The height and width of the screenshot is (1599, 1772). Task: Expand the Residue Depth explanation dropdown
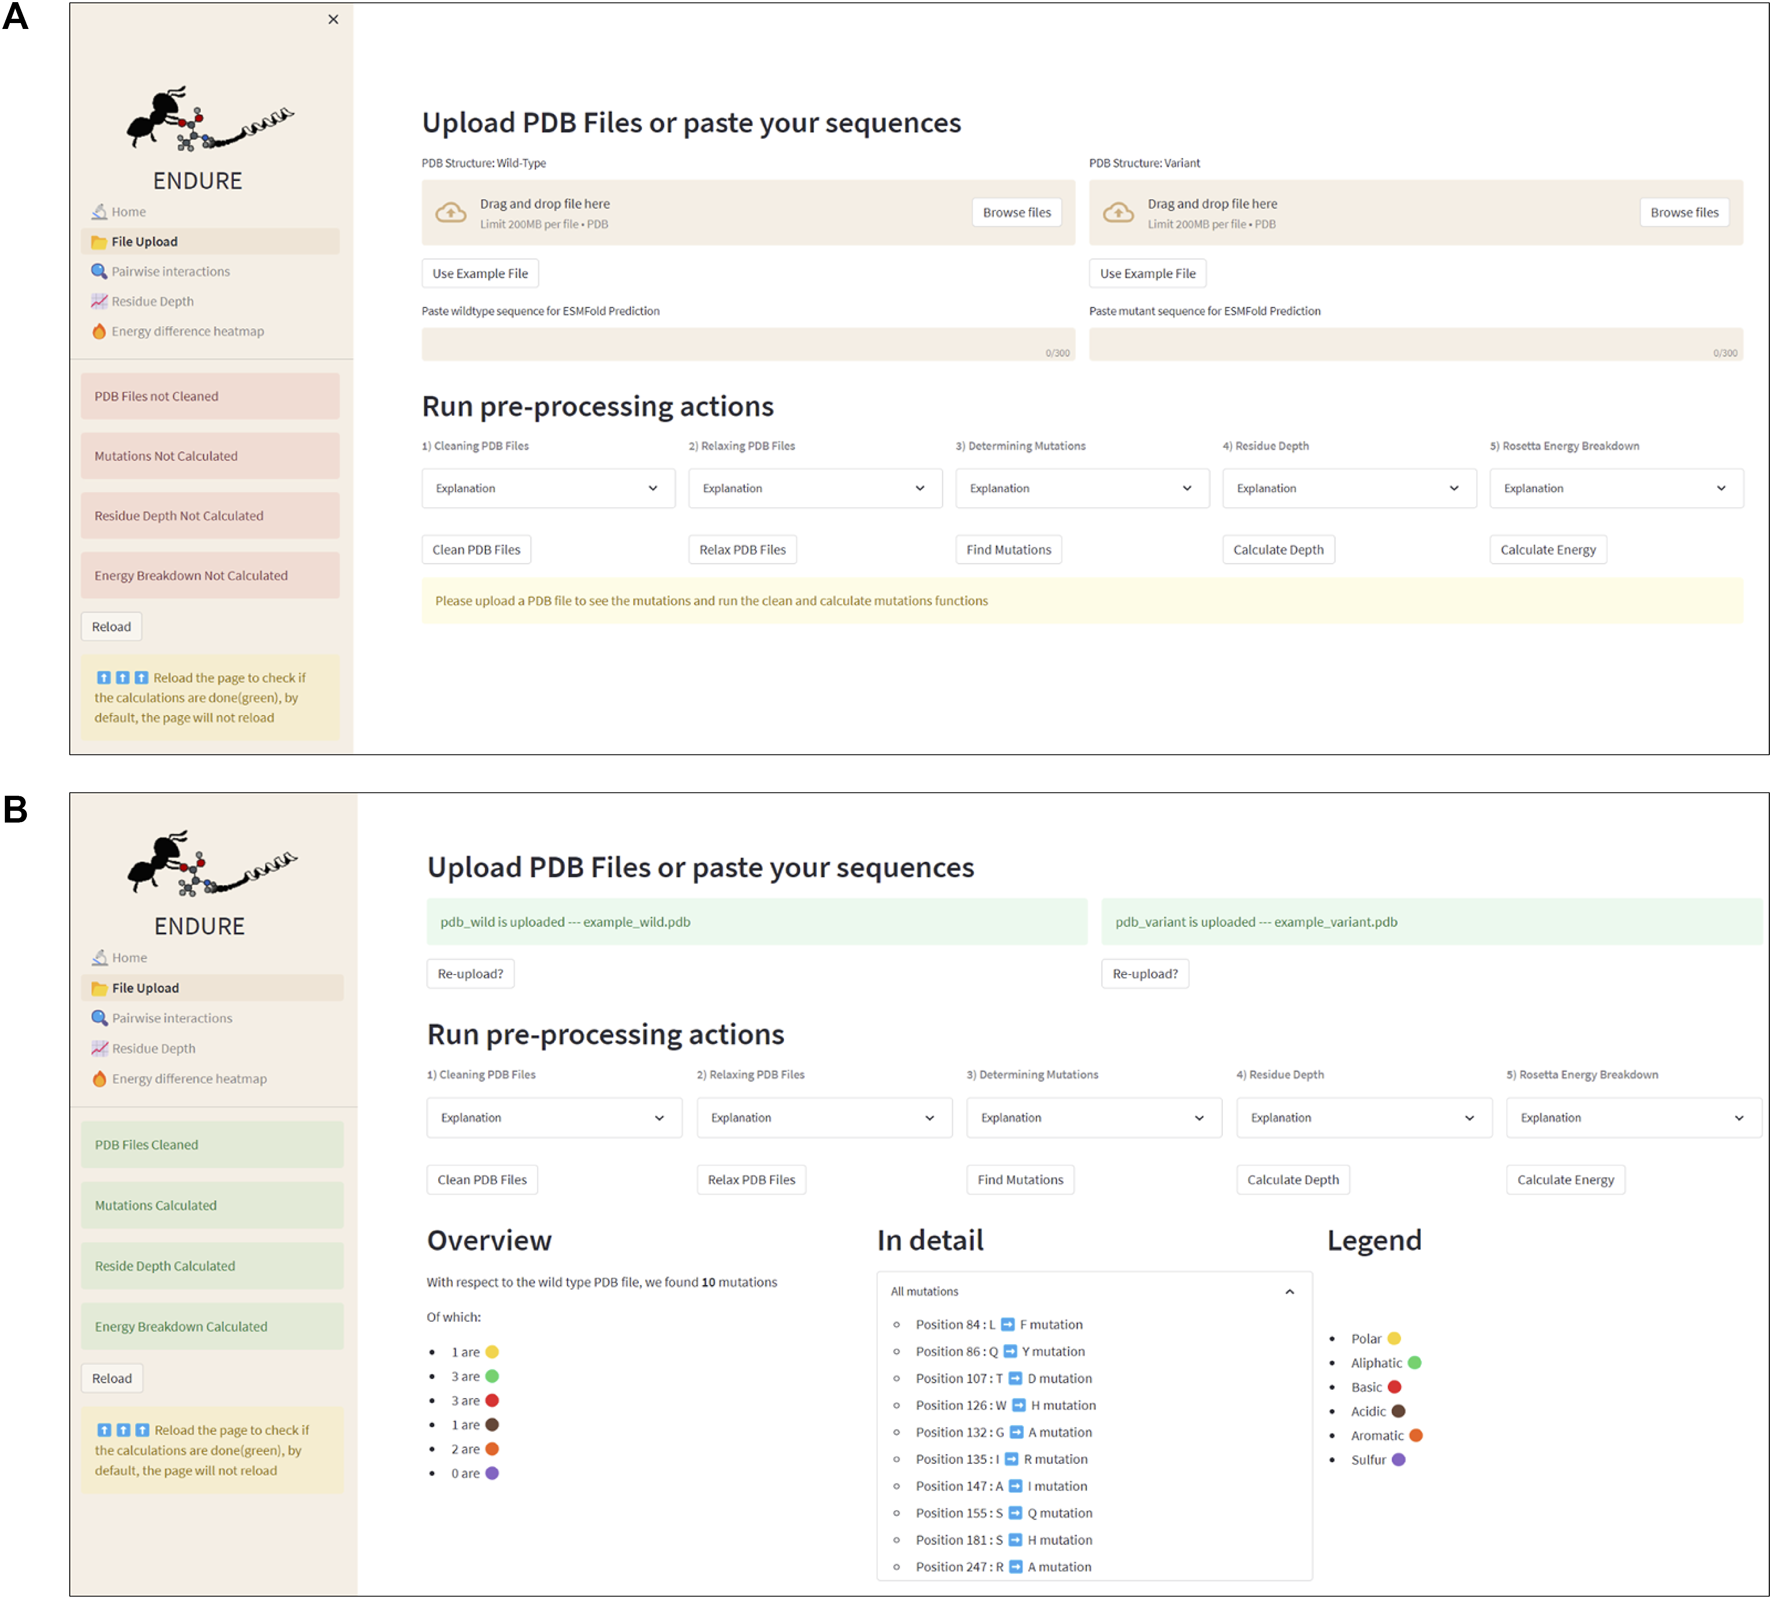pos(1348,489)
